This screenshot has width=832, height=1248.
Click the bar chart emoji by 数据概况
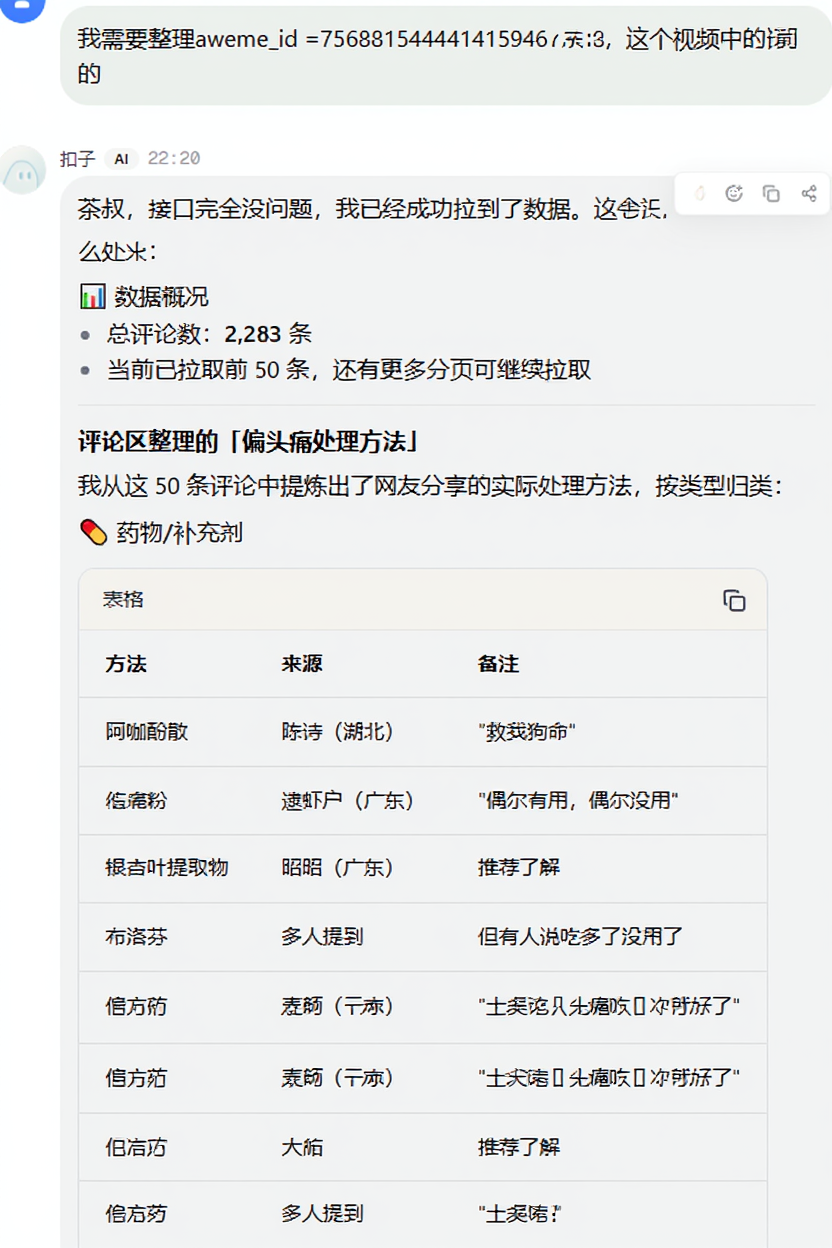coord(92,297)
